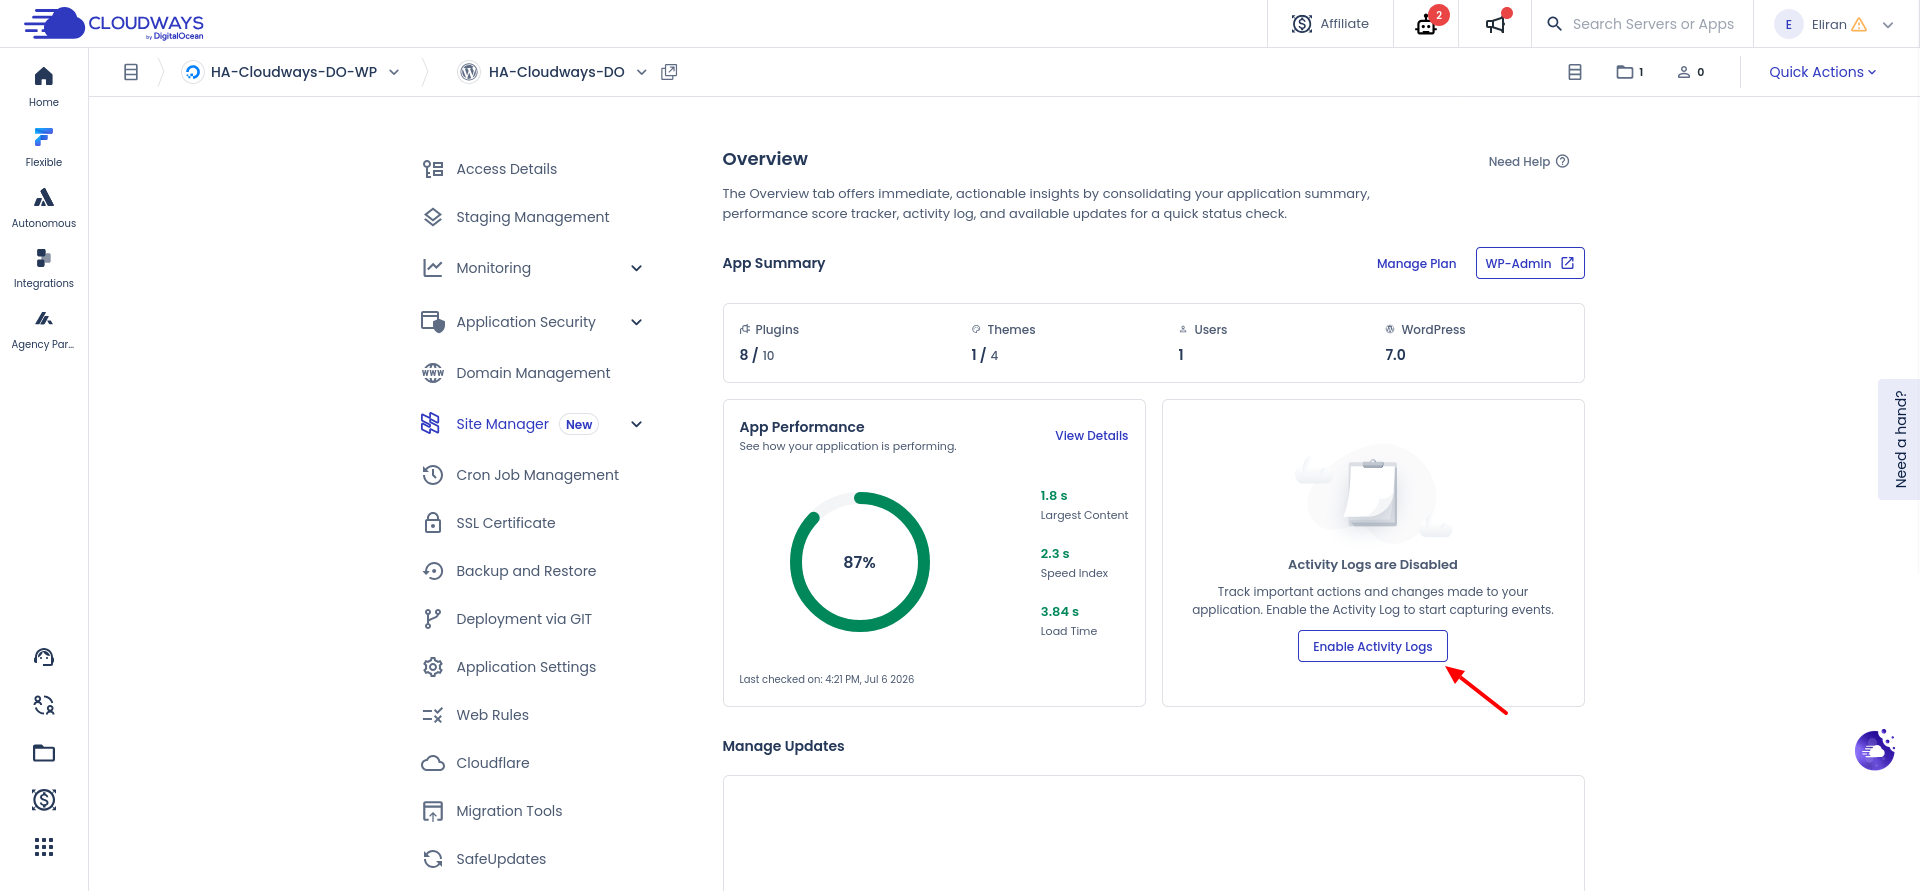The height and width of the screenshot is (891, 1920).
Task: Open the bot notifications icon with badge
Action: point(1427,24)
